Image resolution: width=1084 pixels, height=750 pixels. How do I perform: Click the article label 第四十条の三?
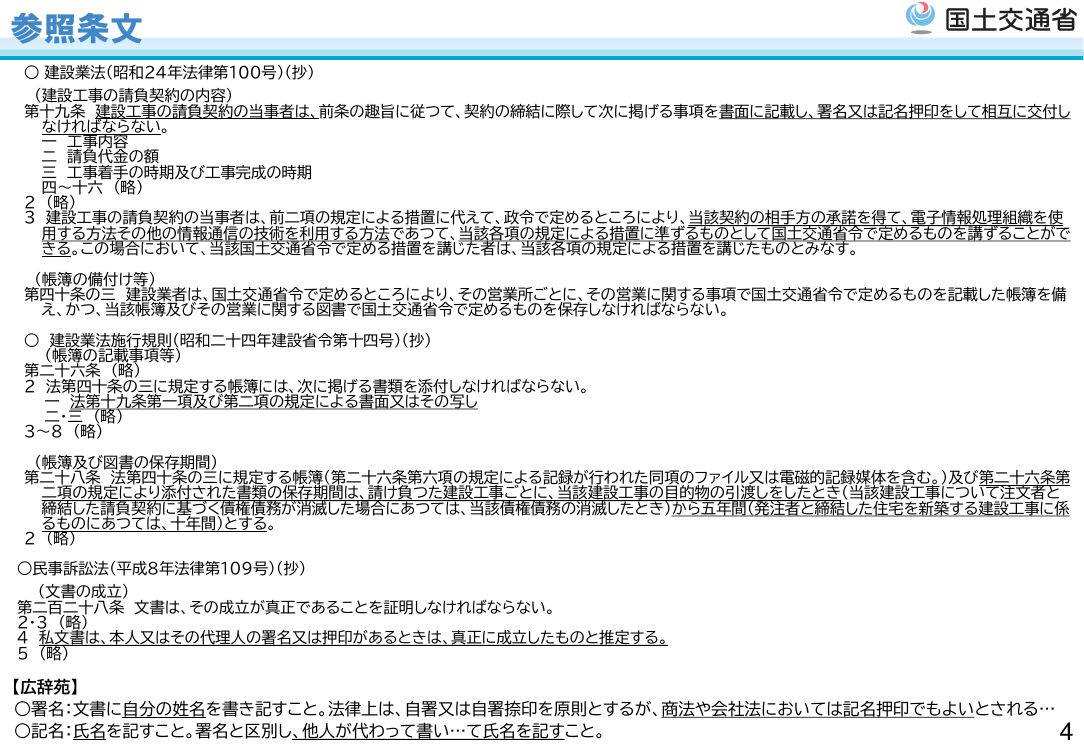[x=70, y=294]
